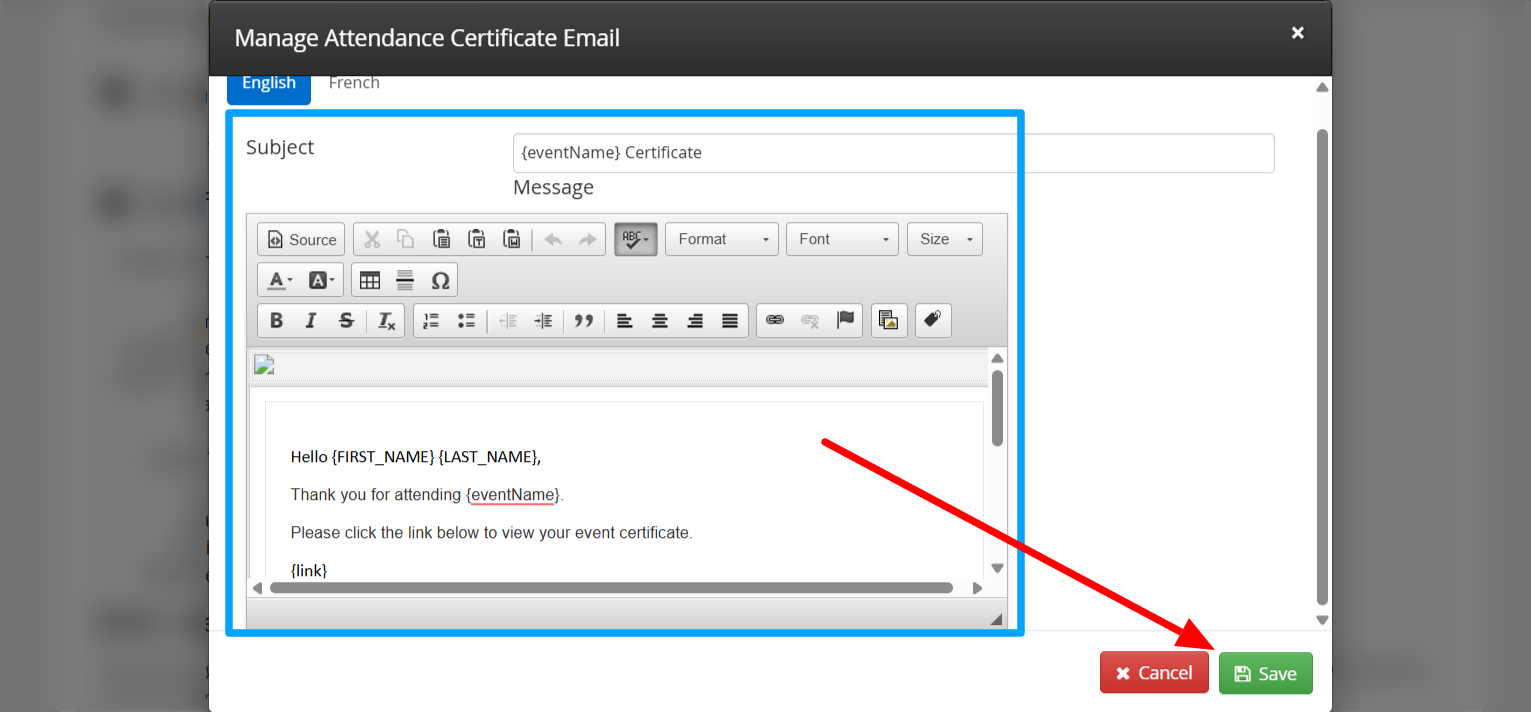Expand the Font dropdown

point(842,239)
